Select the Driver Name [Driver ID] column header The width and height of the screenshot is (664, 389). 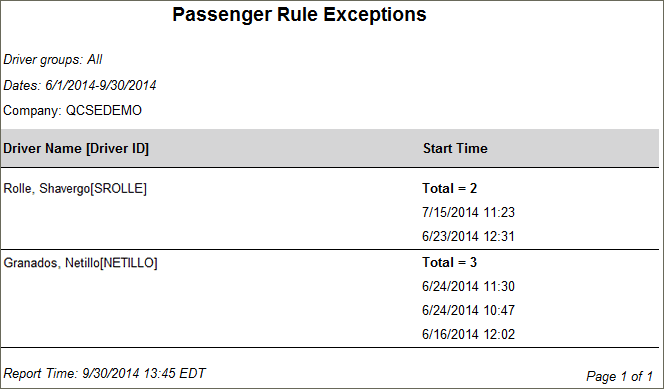76,149
